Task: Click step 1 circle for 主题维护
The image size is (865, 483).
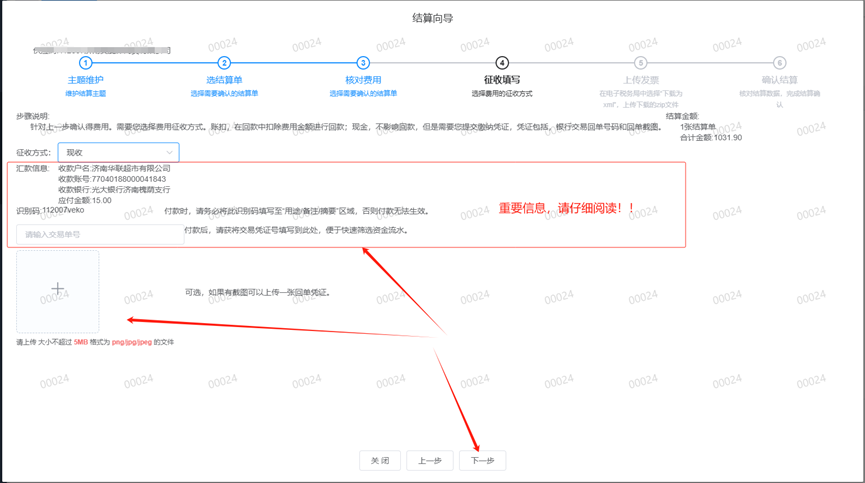Action: click(x=86, y=63)
